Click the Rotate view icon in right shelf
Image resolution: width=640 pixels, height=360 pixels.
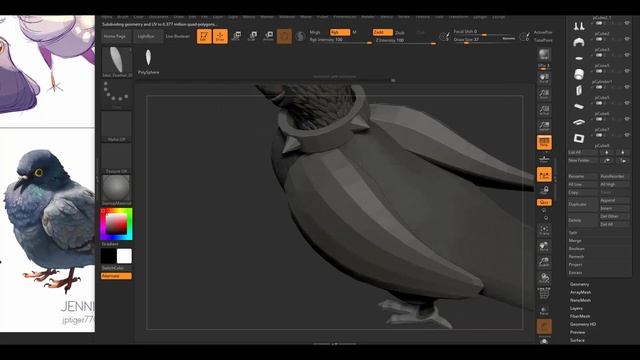coord(544,278)
